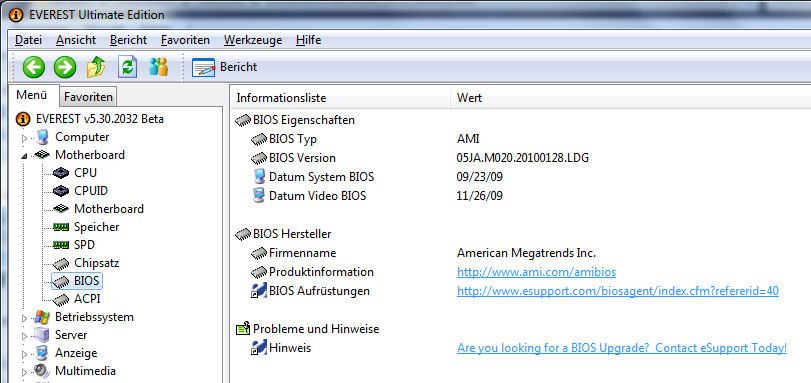This screenshot has height=383, width=811.
Task: Click the Betriebssystem Windows flag icon
Action: [42, 317]
